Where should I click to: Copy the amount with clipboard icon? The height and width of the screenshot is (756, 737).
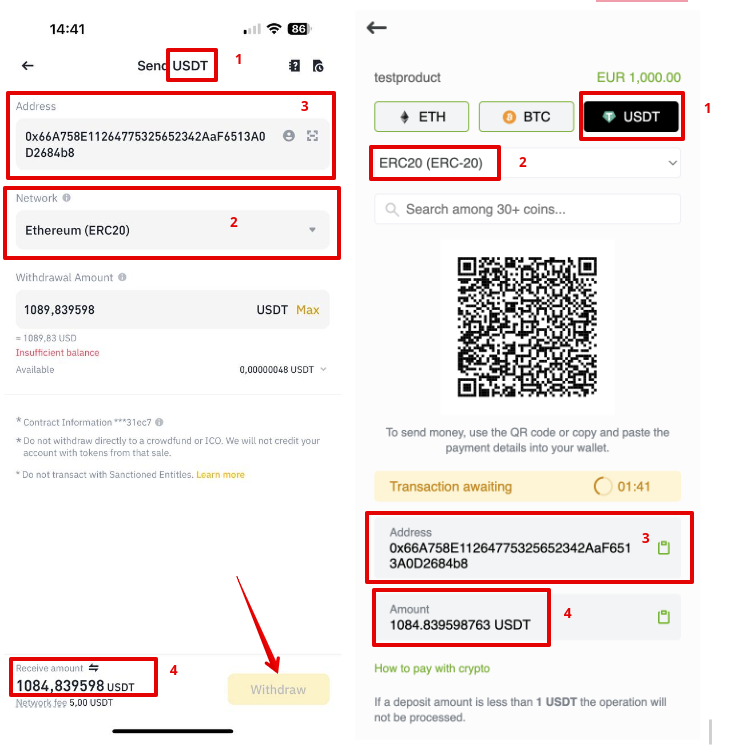point(664,617)
